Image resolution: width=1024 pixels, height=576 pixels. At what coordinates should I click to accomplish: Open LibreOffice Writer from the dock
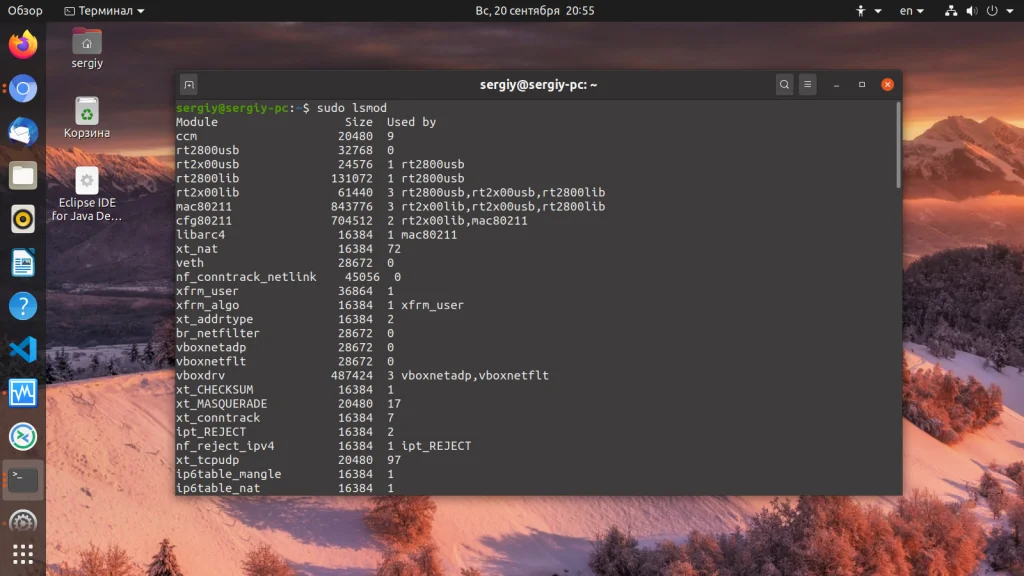(23, 263)
